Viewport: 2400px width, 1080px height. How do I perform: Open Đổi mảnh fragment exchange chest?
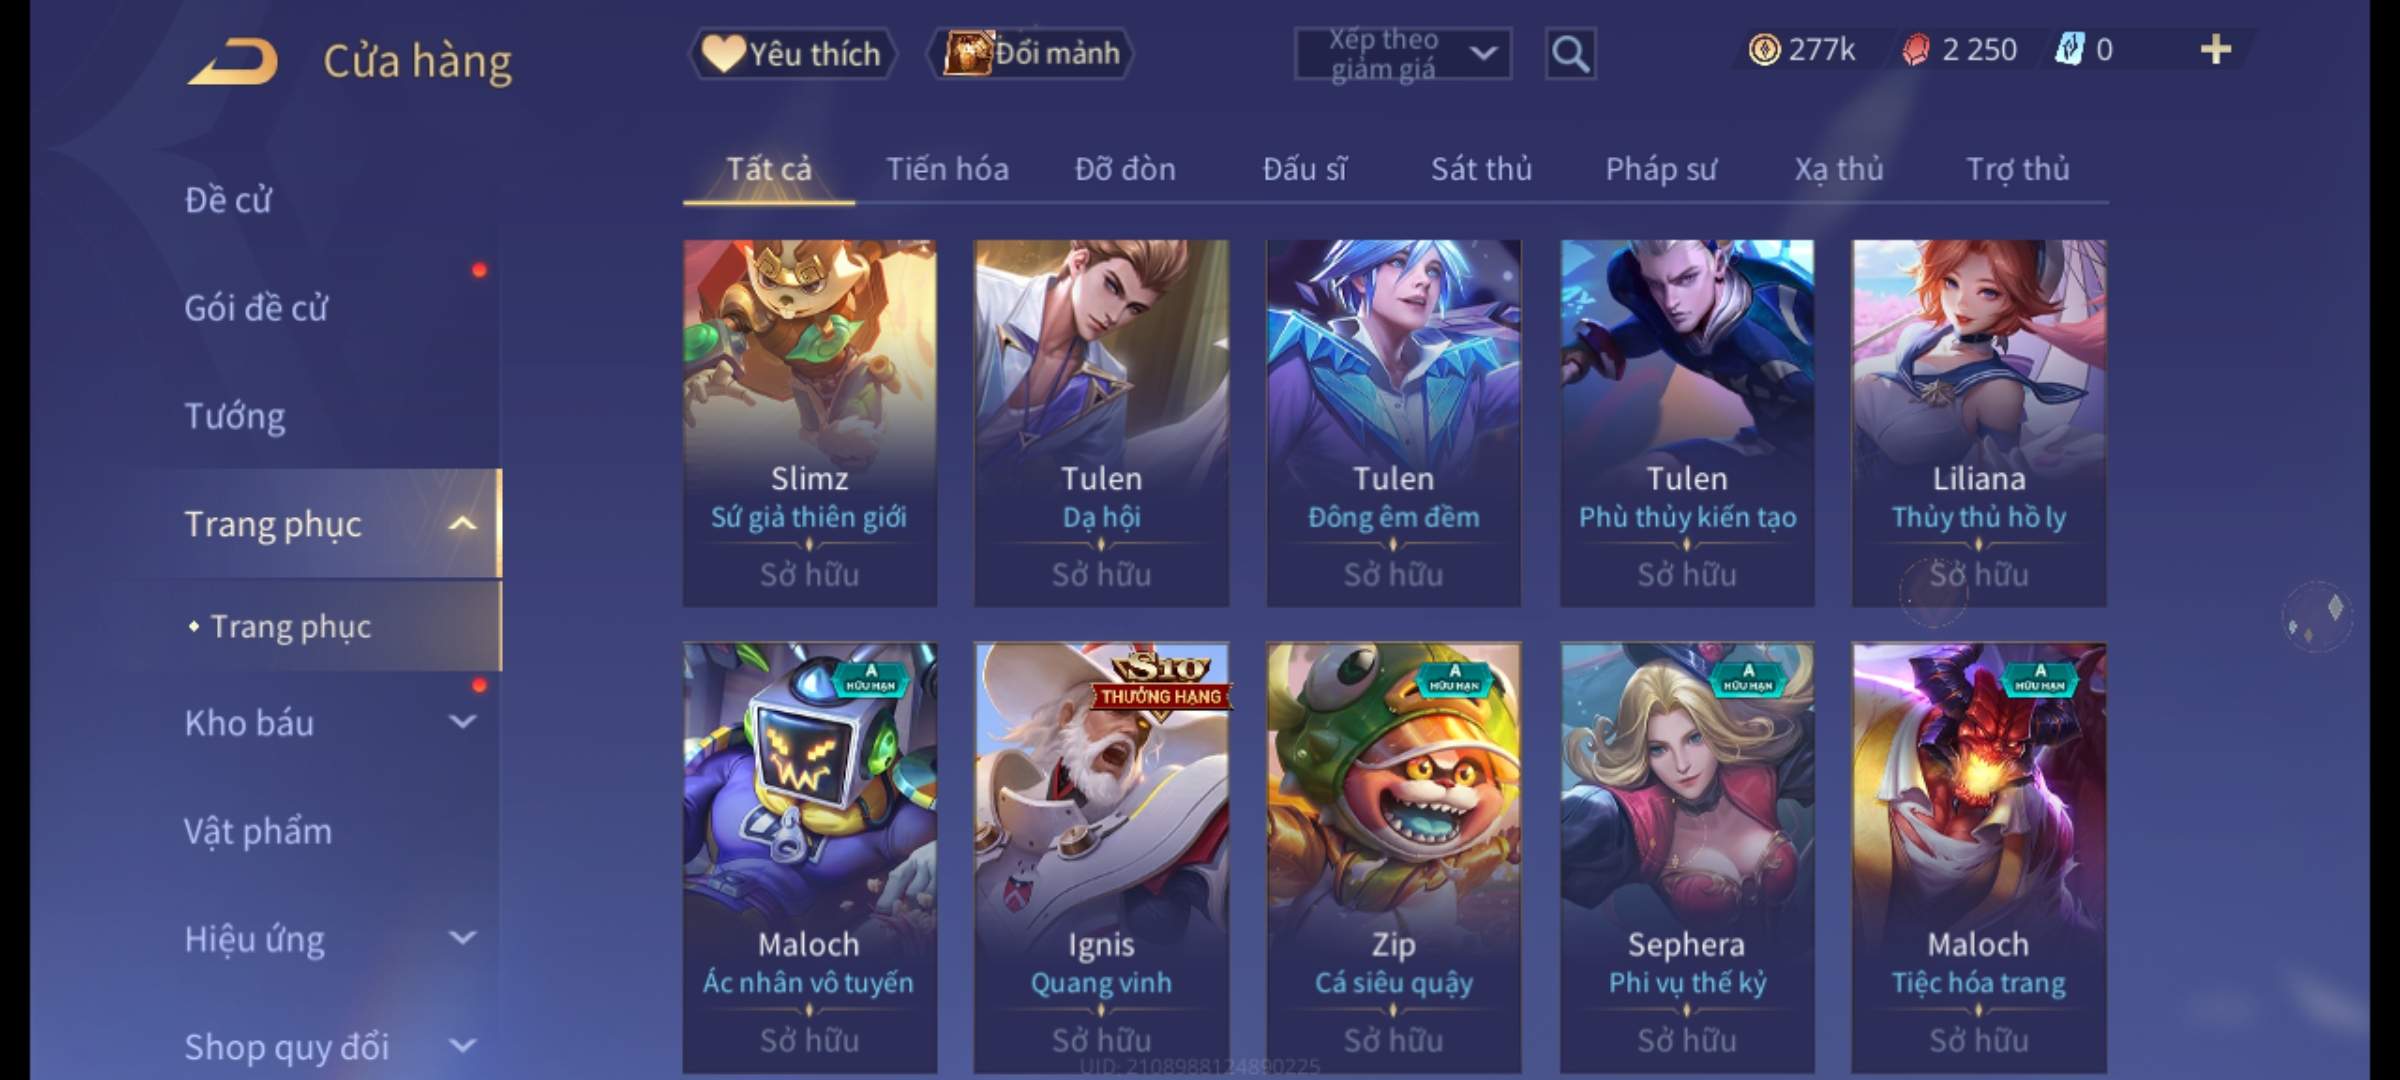click(x=1031, y=54)
